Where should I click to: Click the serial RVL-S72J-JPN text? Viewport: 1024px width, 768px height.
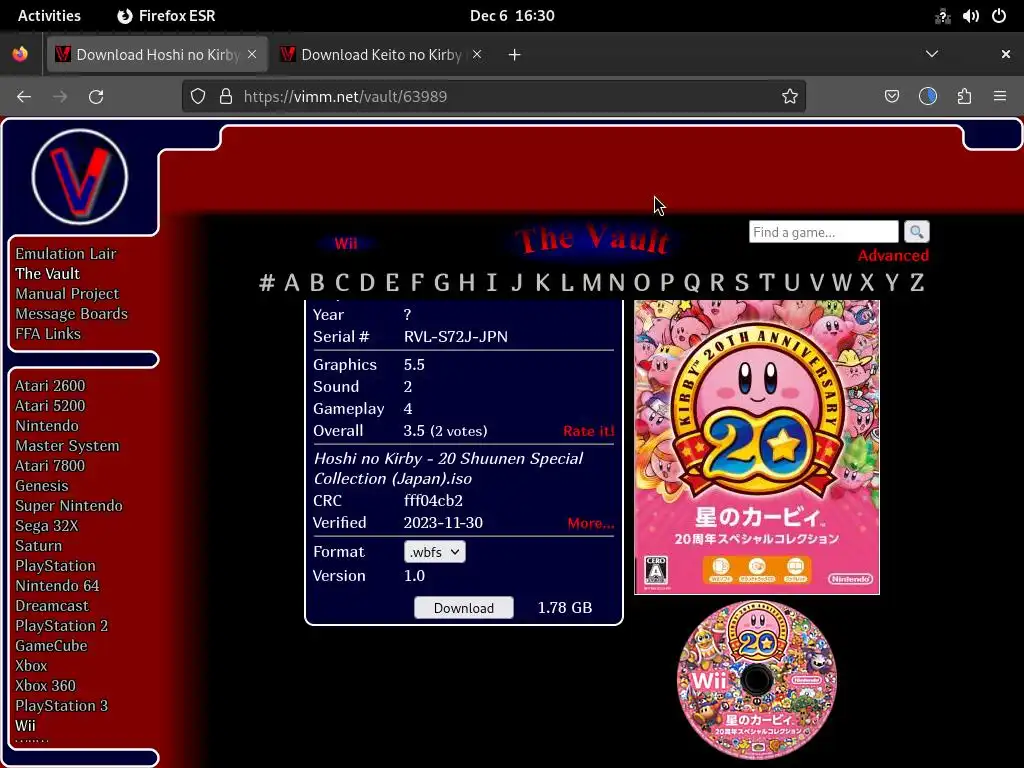coord(456,337)
